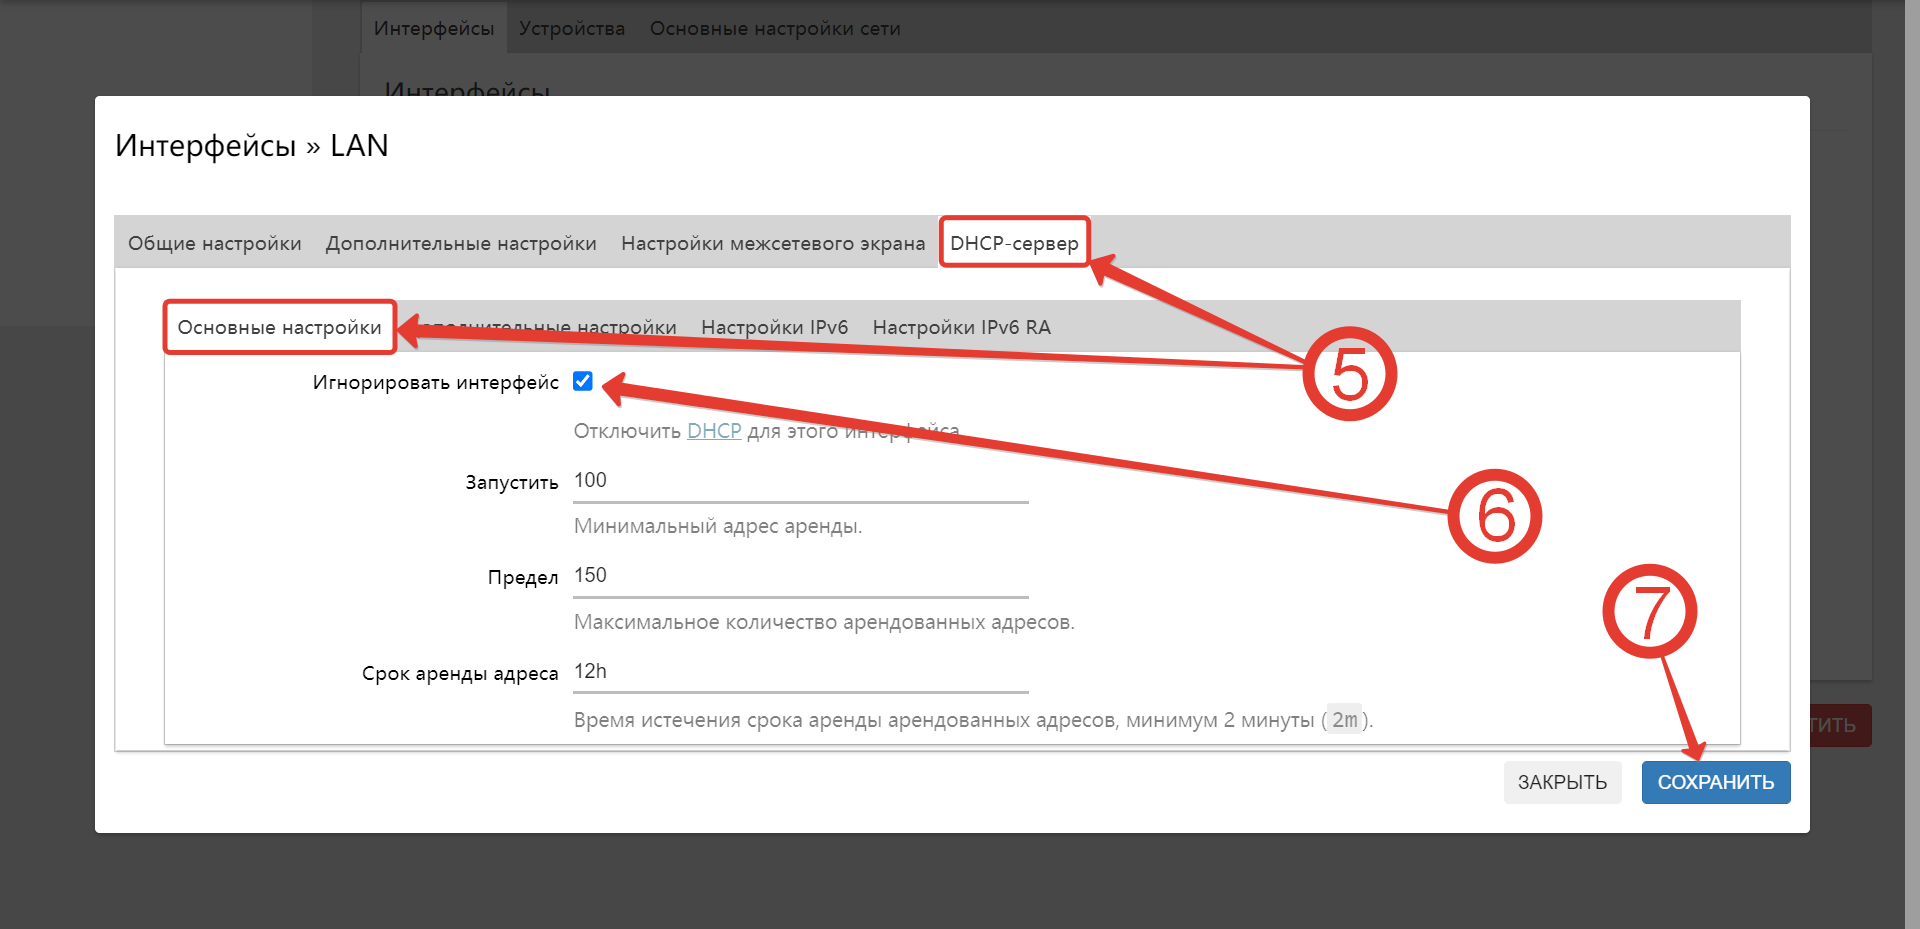Open the 'Основные настройки' sub-tab

click(279, 326)
